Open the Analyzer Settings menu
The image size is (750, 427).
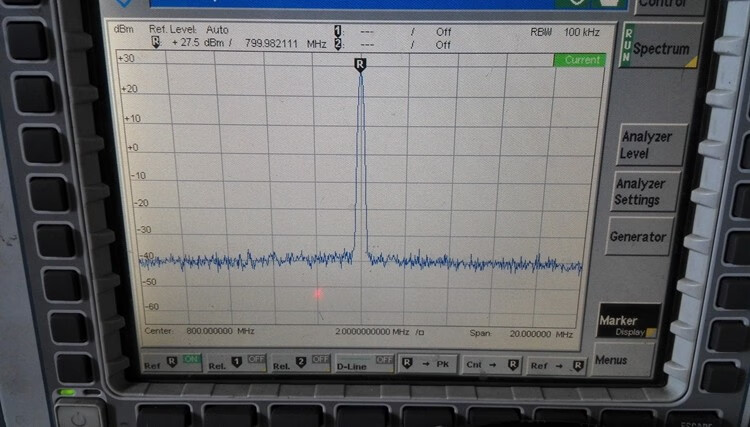click(640, 191)
